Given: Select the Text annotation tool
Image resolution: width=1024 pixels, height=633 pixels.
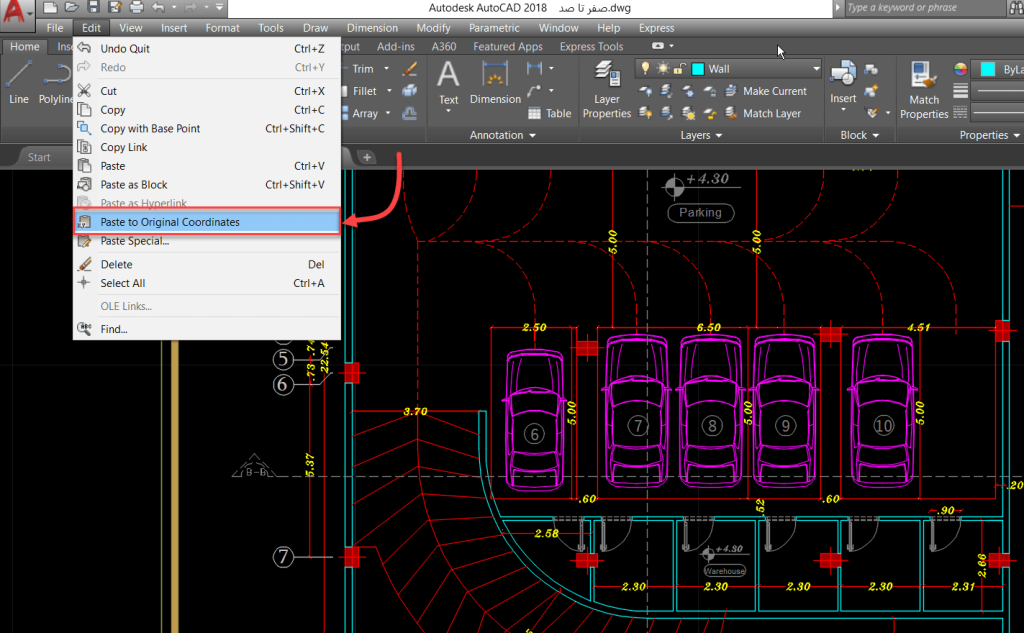Looking at the screenshot, I should click(x=448, y=82).
